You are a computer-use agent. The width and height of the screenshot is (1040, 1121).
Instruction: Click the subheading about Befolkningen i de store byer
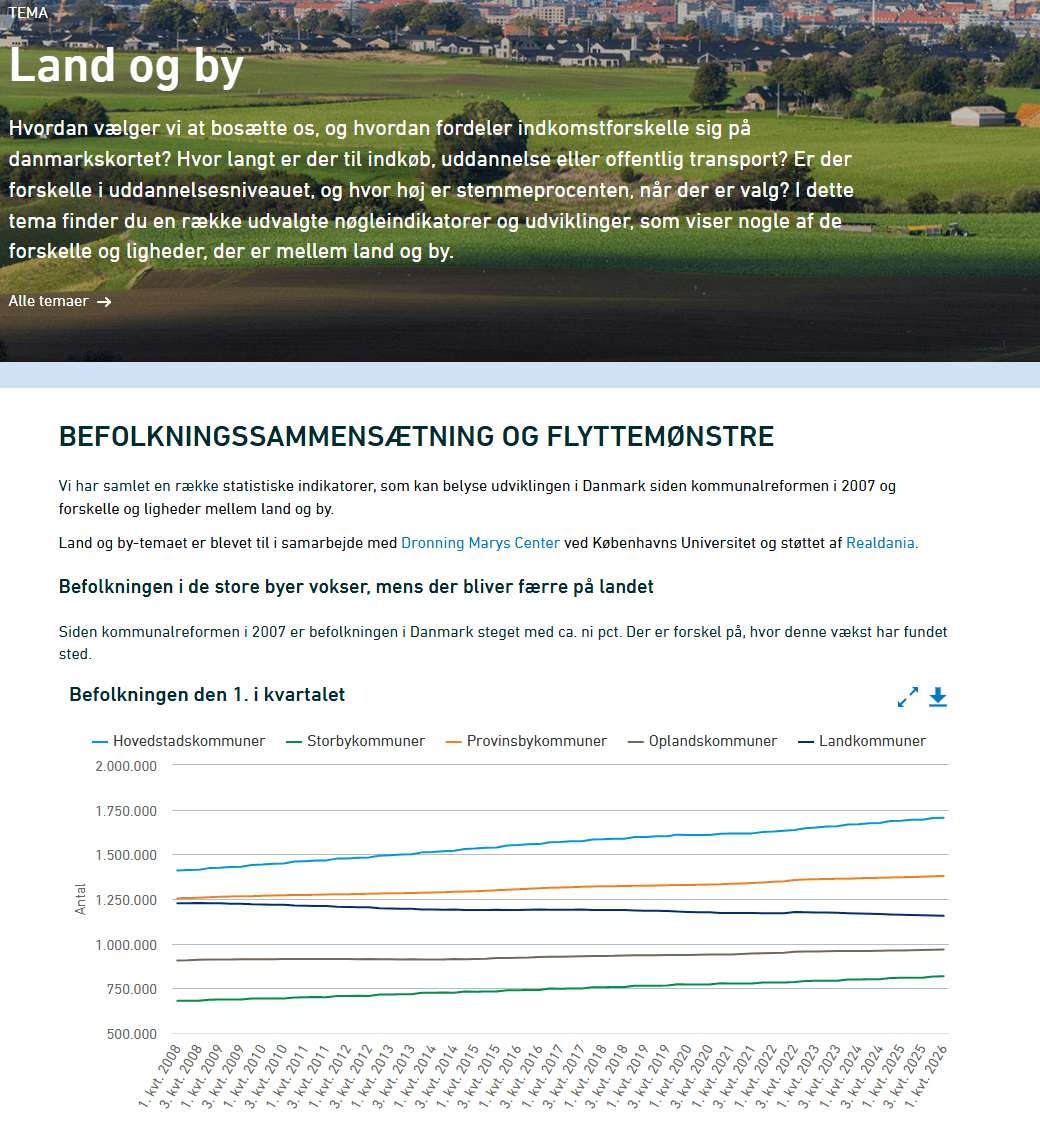tap(356, 587)
